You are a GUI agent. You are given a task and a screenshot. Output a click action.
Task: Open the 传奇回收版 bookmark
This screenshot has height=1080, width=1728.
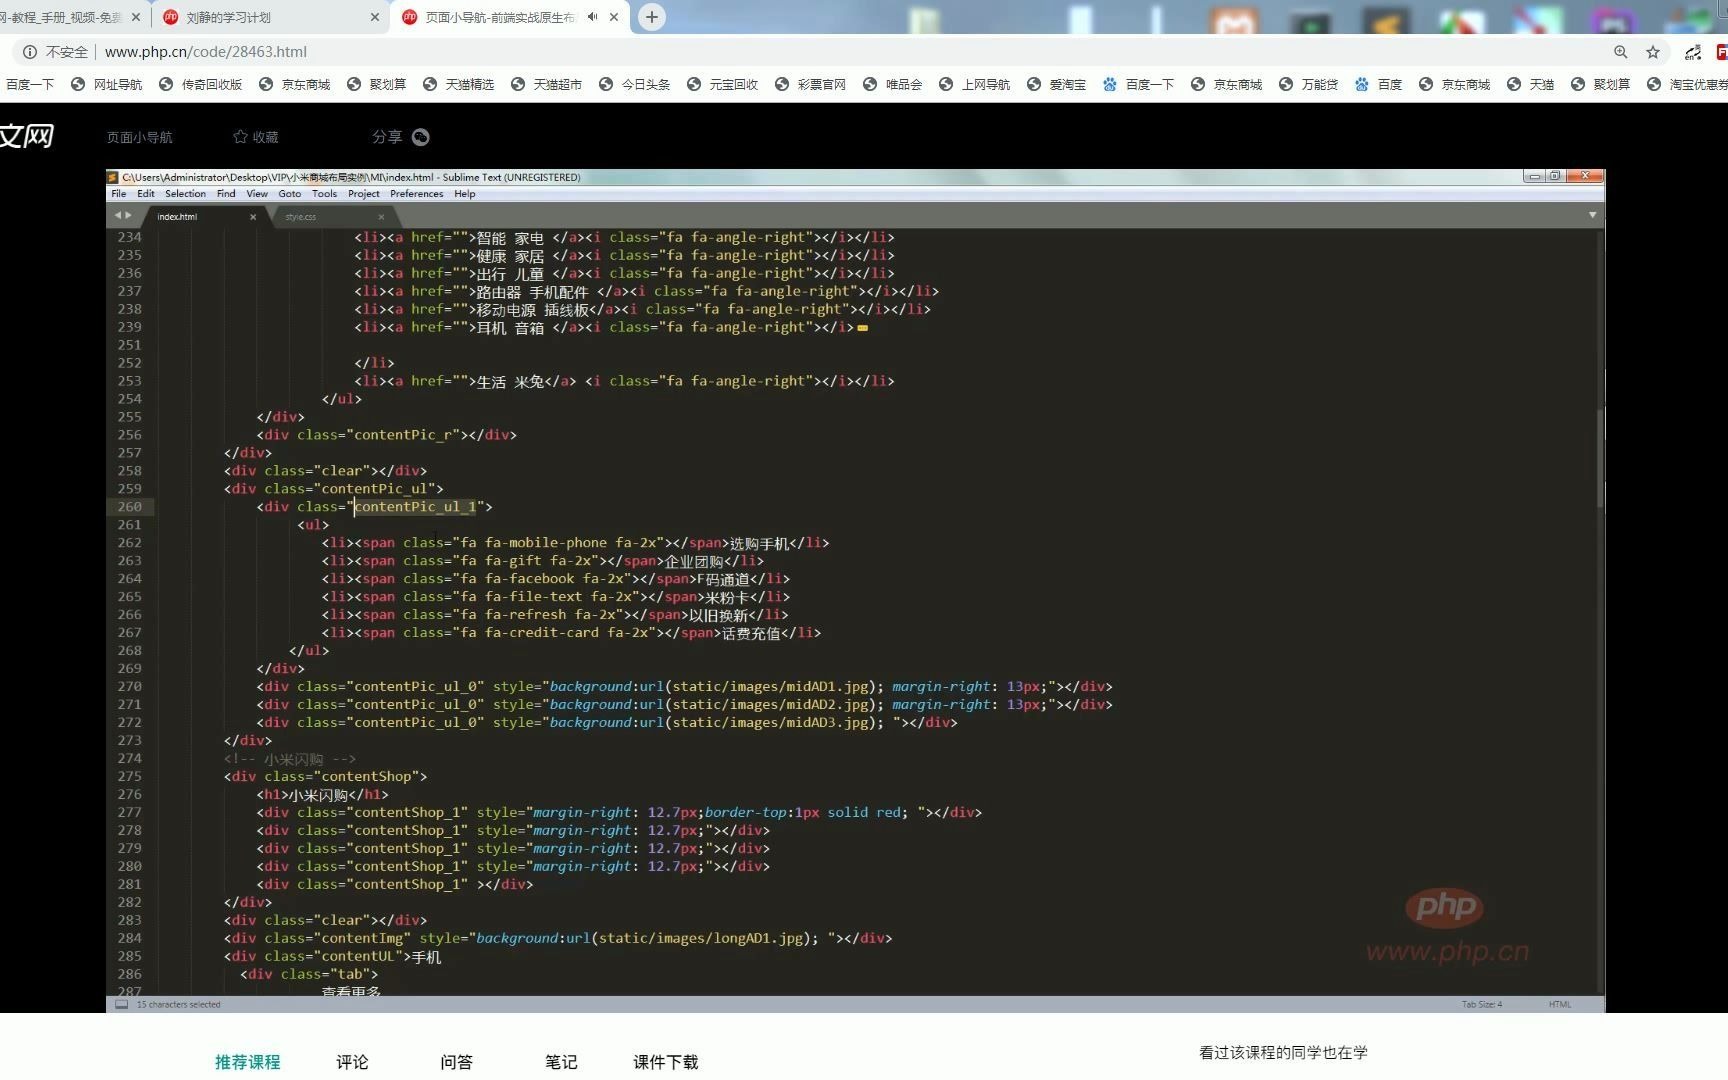tap(200, 85)
